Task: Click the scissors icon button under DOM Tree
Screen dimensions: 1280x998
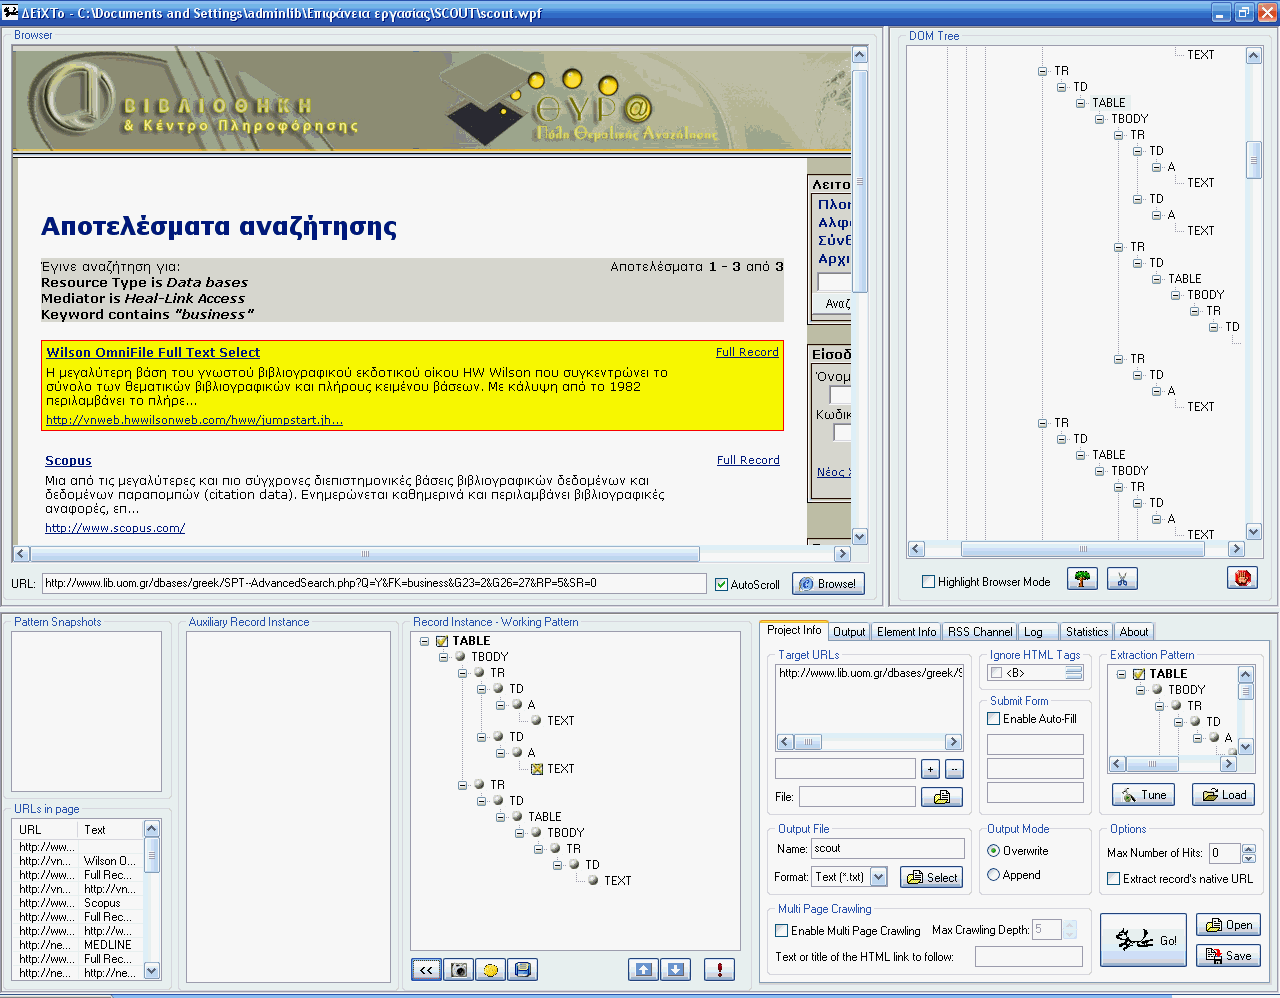Action: coord(1122,578)
